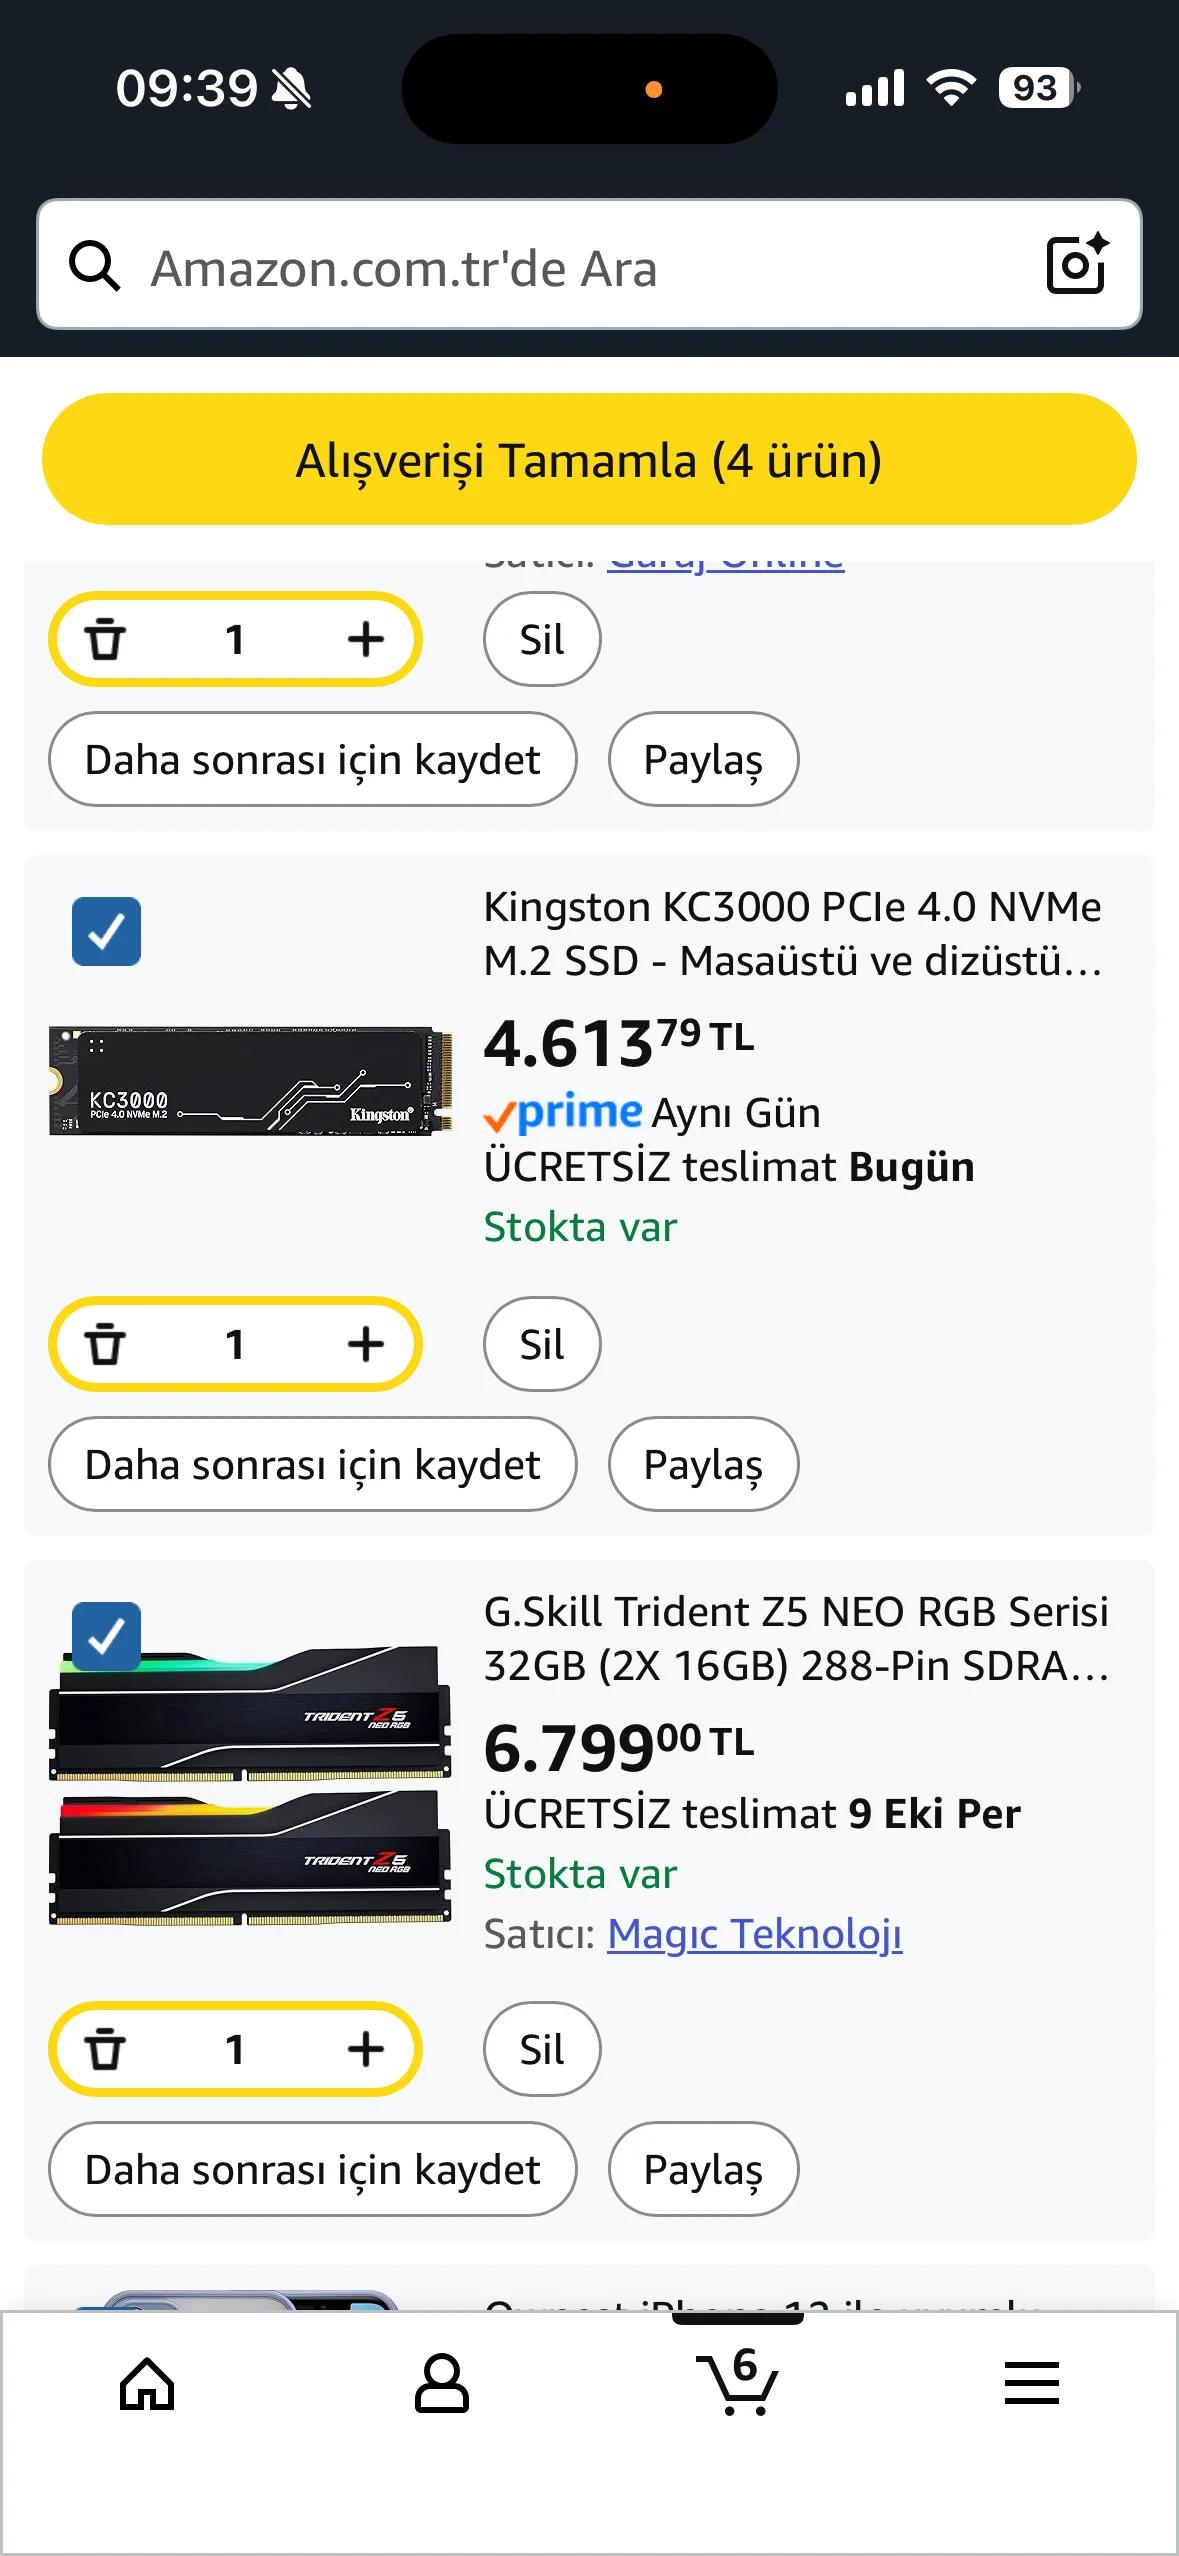Open the account profile tab
This screenshot has width=1179, height=2556.
click(x=441, y=2384)
